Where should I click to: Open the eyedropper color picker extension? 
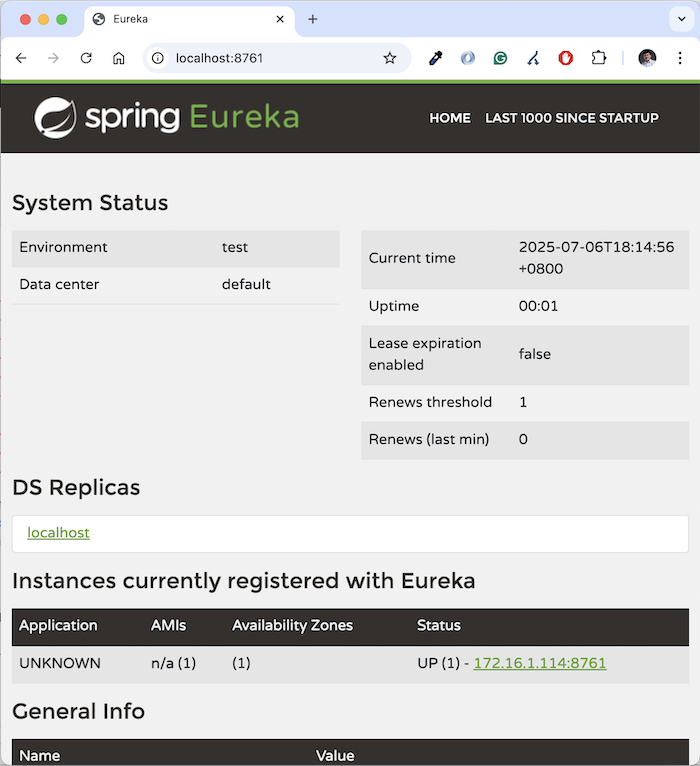(x=435, y=59)
